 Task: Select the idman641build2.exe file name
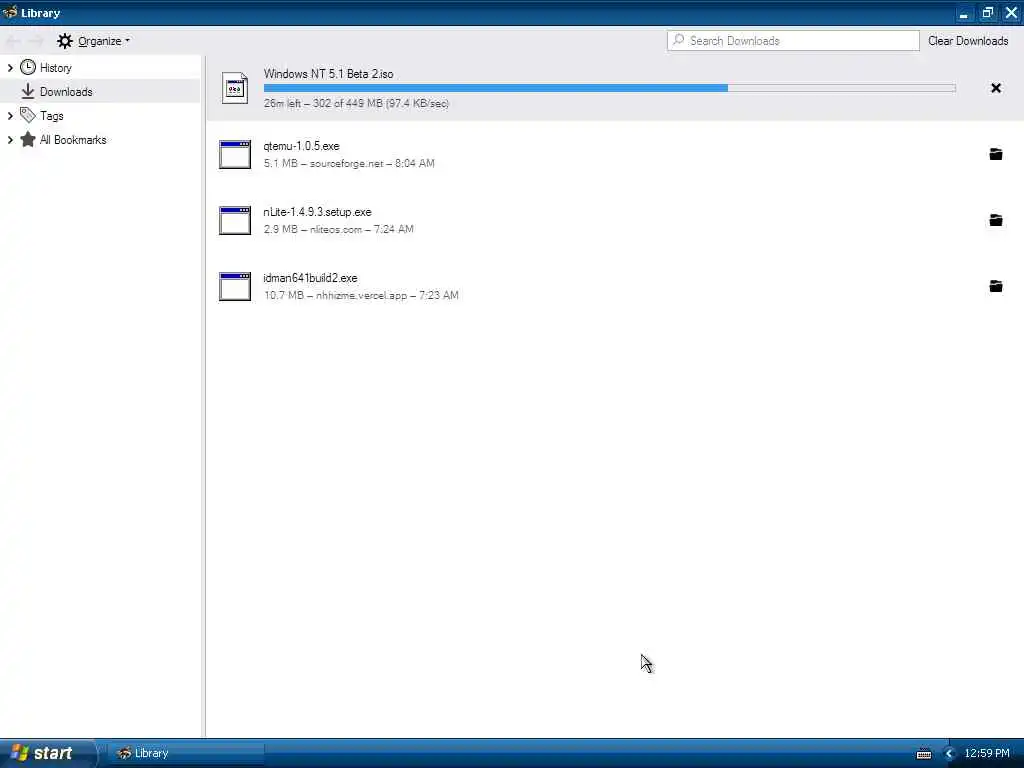click(310, 278)
